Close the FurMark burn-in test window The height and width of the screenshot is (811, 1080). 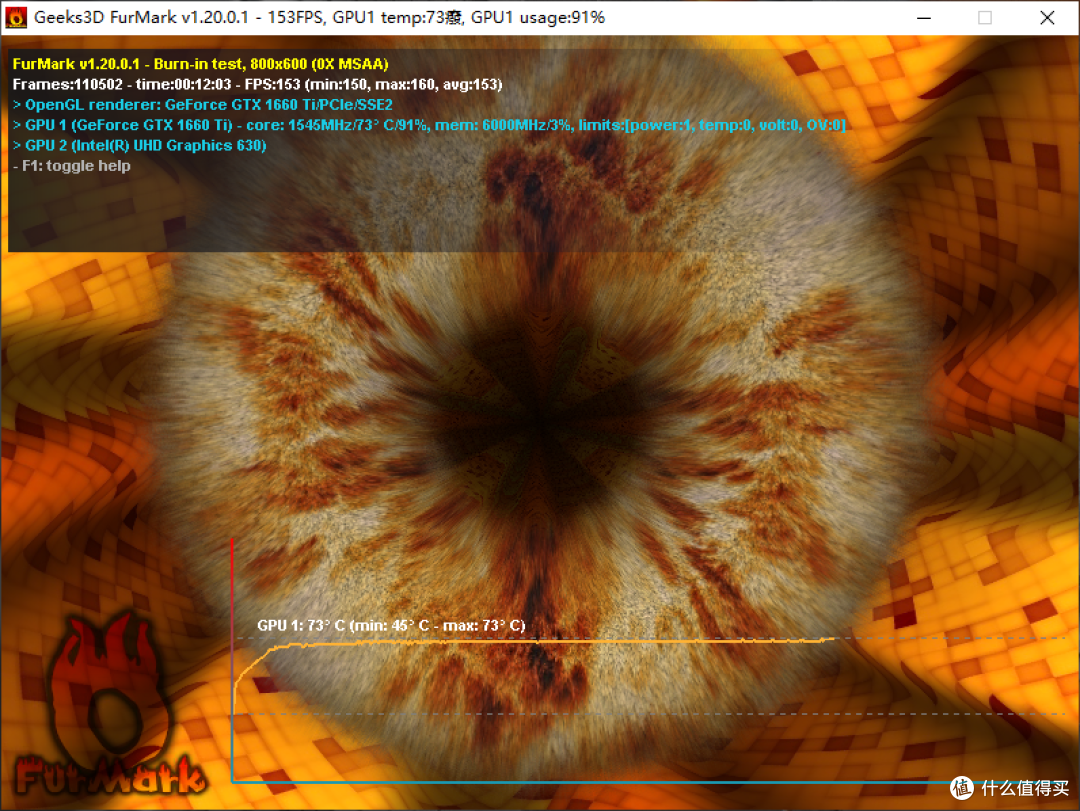coord(1047,17)
